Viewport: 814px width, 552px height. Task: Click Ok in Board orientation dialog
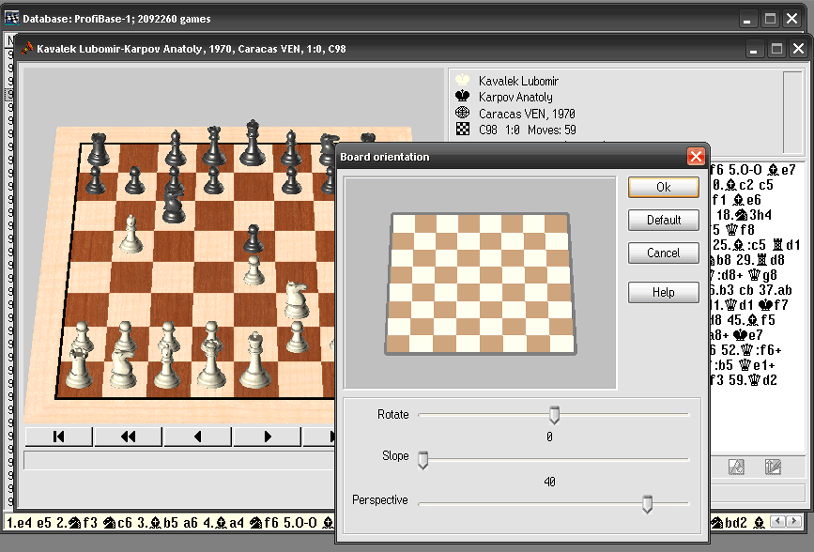point(663,187)
